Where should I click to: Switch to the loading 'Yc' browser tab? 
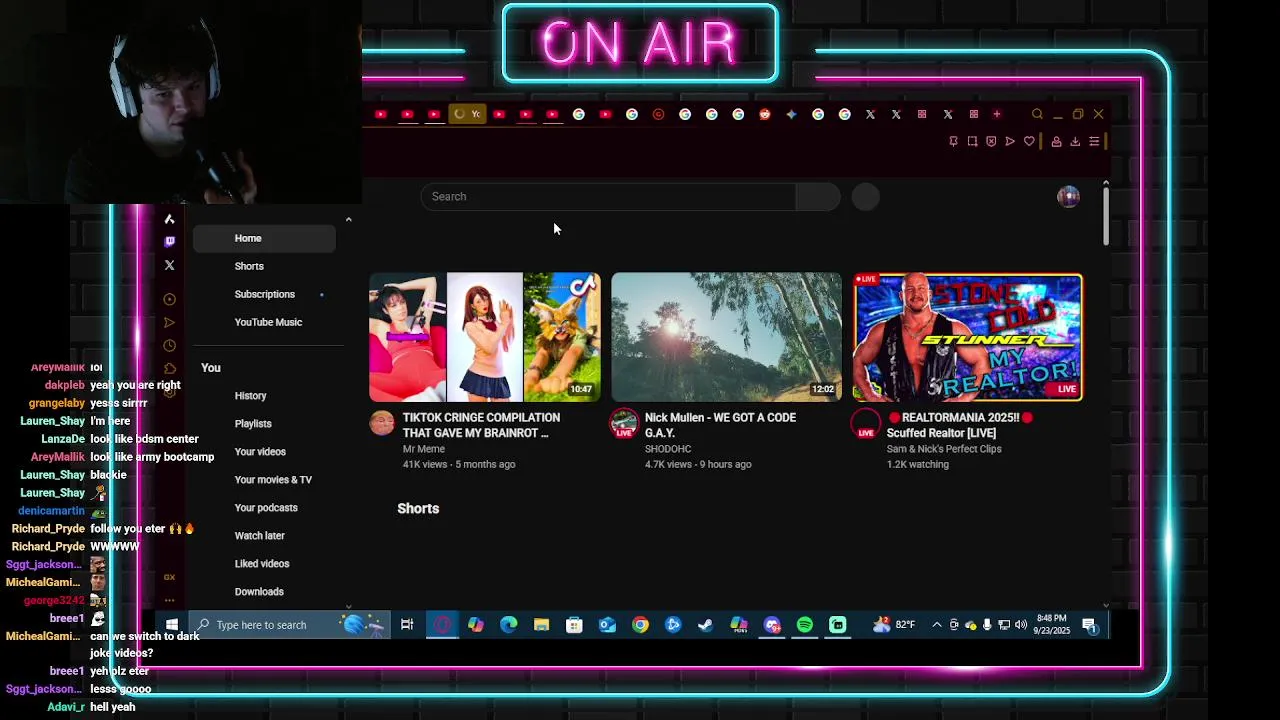(x=467, y=114)
